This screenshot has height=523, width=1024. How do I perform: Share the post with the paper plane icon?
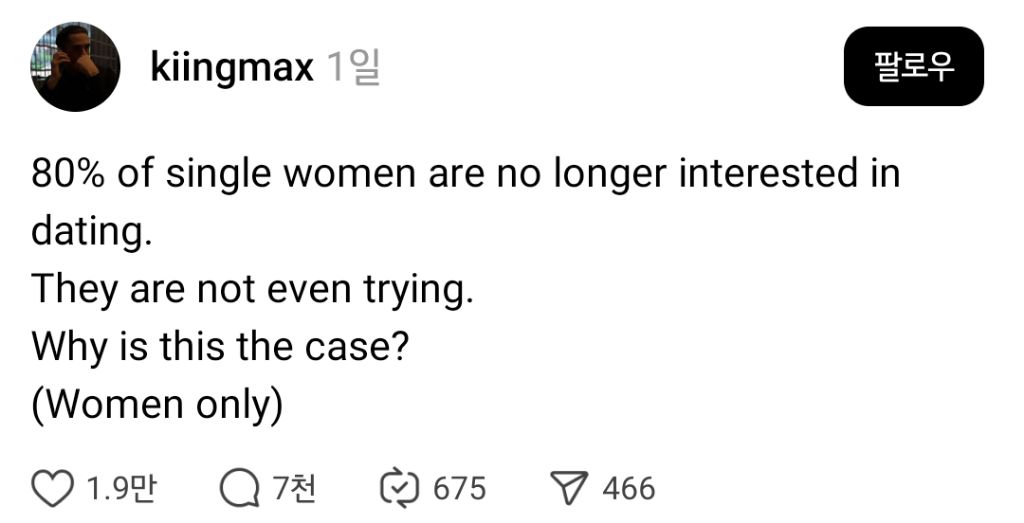coord(569,488)
